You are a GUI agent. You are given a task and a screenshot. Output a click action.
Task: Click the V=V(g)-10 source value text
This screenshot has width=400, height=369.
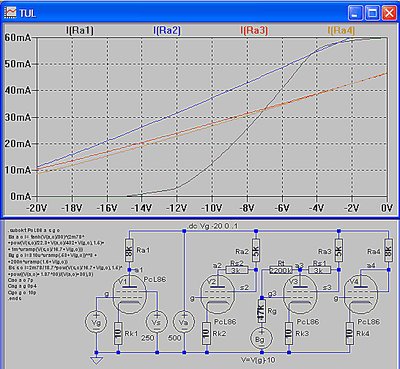coord(258,360)
